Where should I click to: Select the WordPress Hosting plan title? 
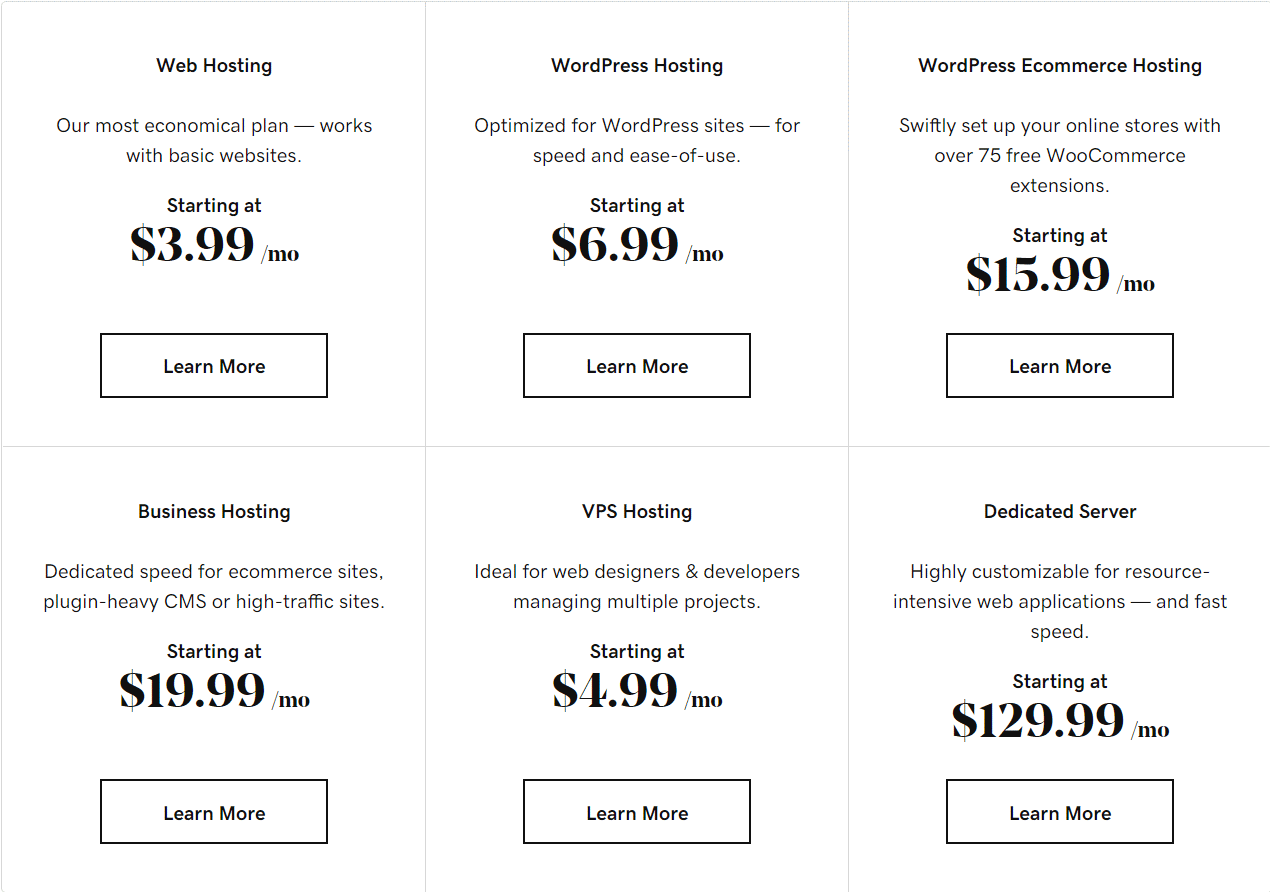click(x=636, y=65)
